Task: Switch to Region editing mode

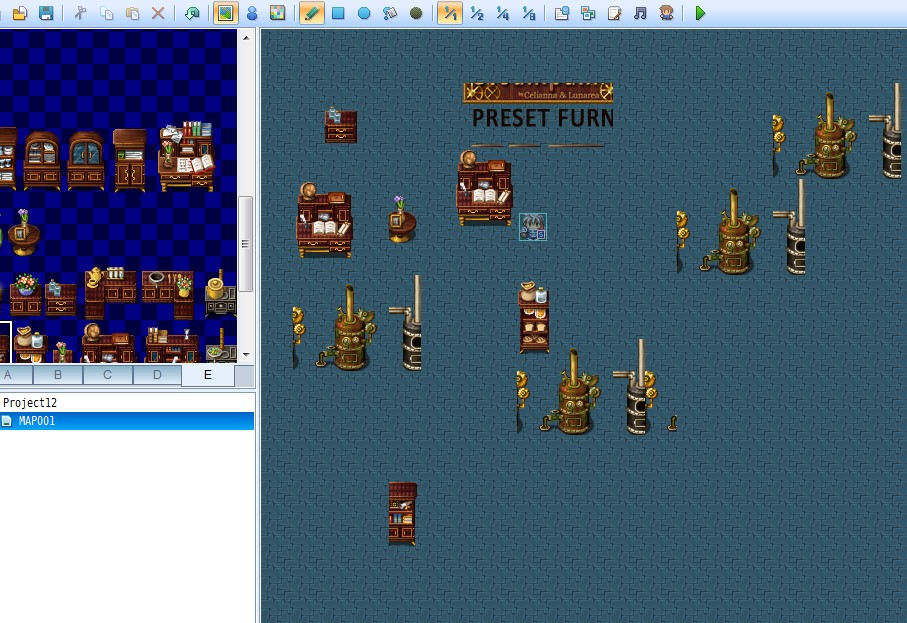Action: 278,13
